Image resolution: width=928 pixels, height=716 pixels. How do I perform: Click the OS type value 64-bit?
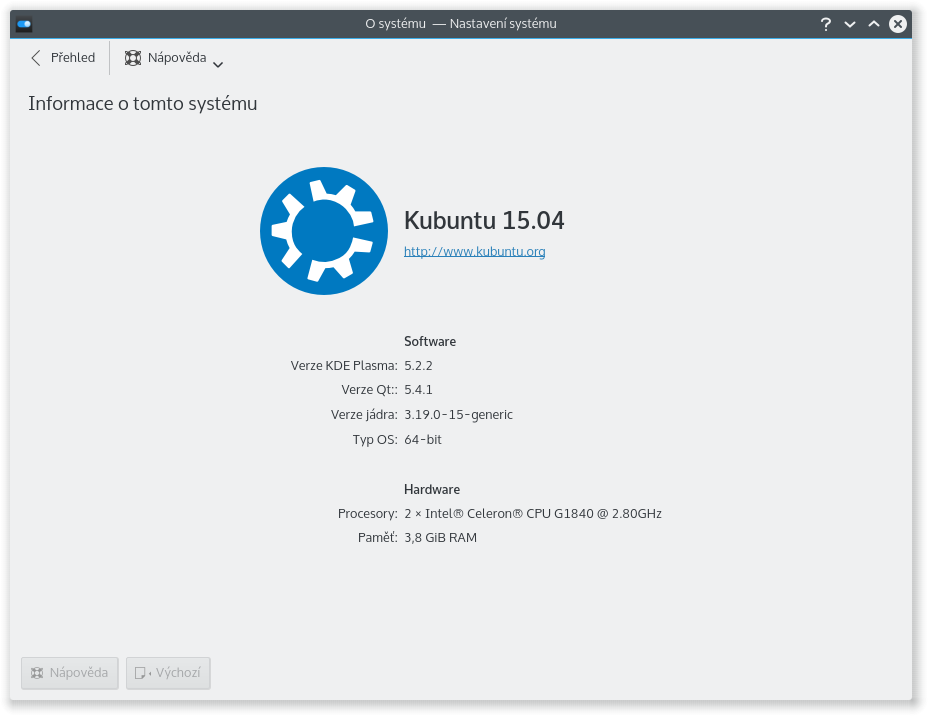coord(423,440)
